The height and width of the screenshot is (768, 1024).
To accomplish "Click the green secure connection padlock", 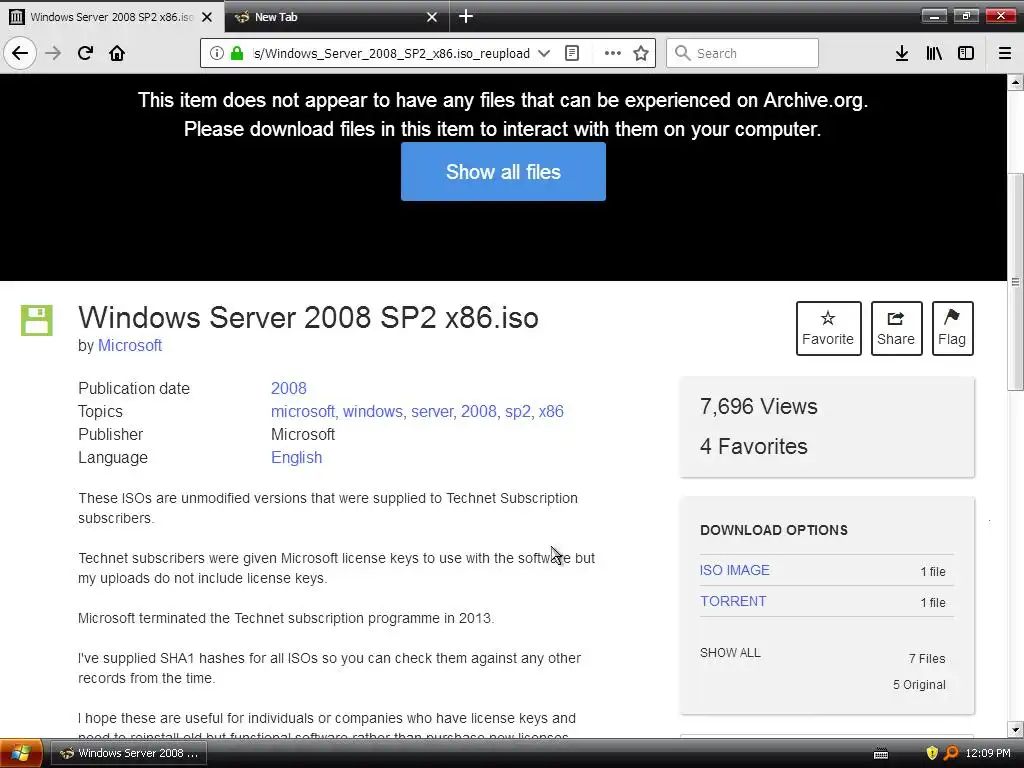I will coord(237,53).
